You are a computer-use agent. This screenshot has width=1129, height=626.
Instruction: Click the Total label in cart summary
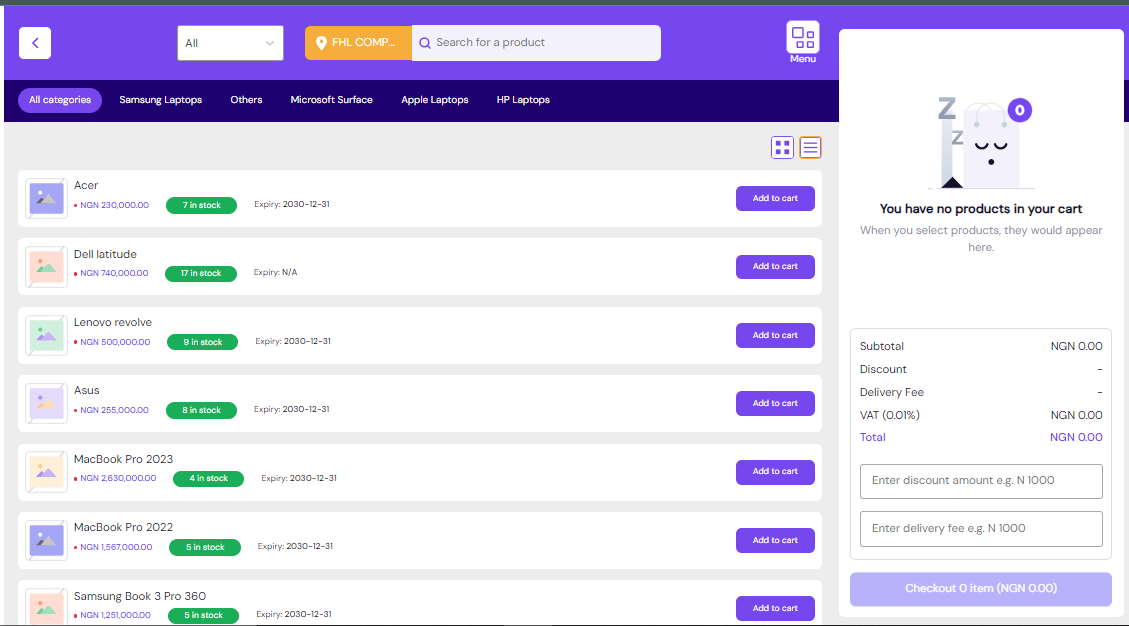873,437
